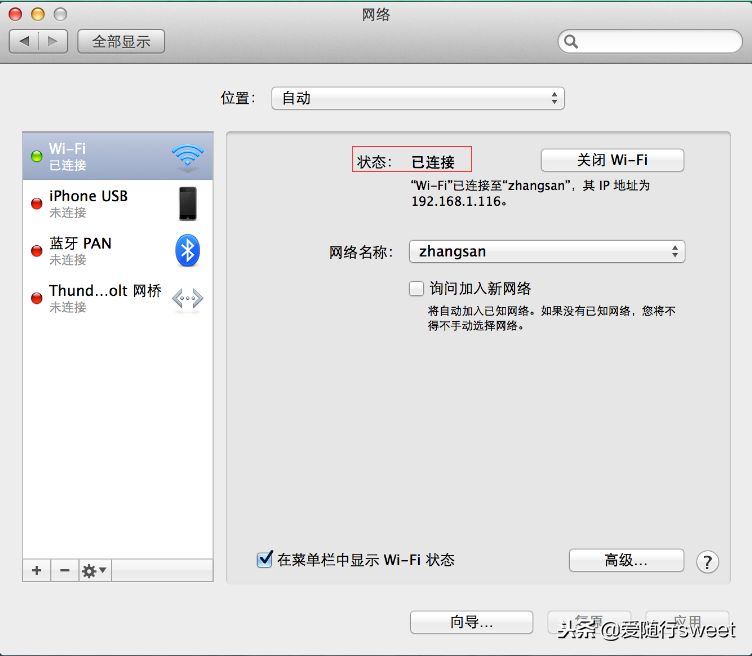The image size is (752, 656).
Task: Click the 网络 window title
Action: click(x=376, y=15)
